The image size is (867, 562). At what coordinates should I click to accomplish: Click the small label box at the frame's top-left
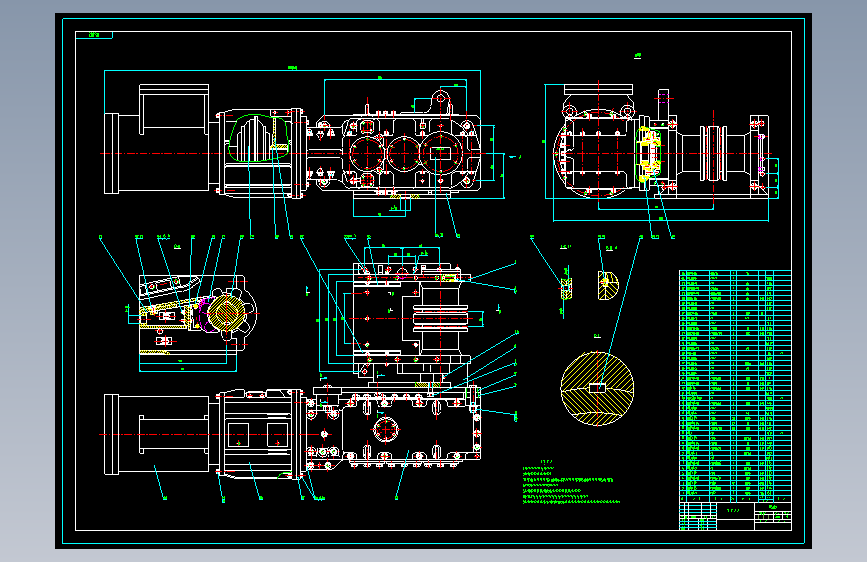(94, 35)
